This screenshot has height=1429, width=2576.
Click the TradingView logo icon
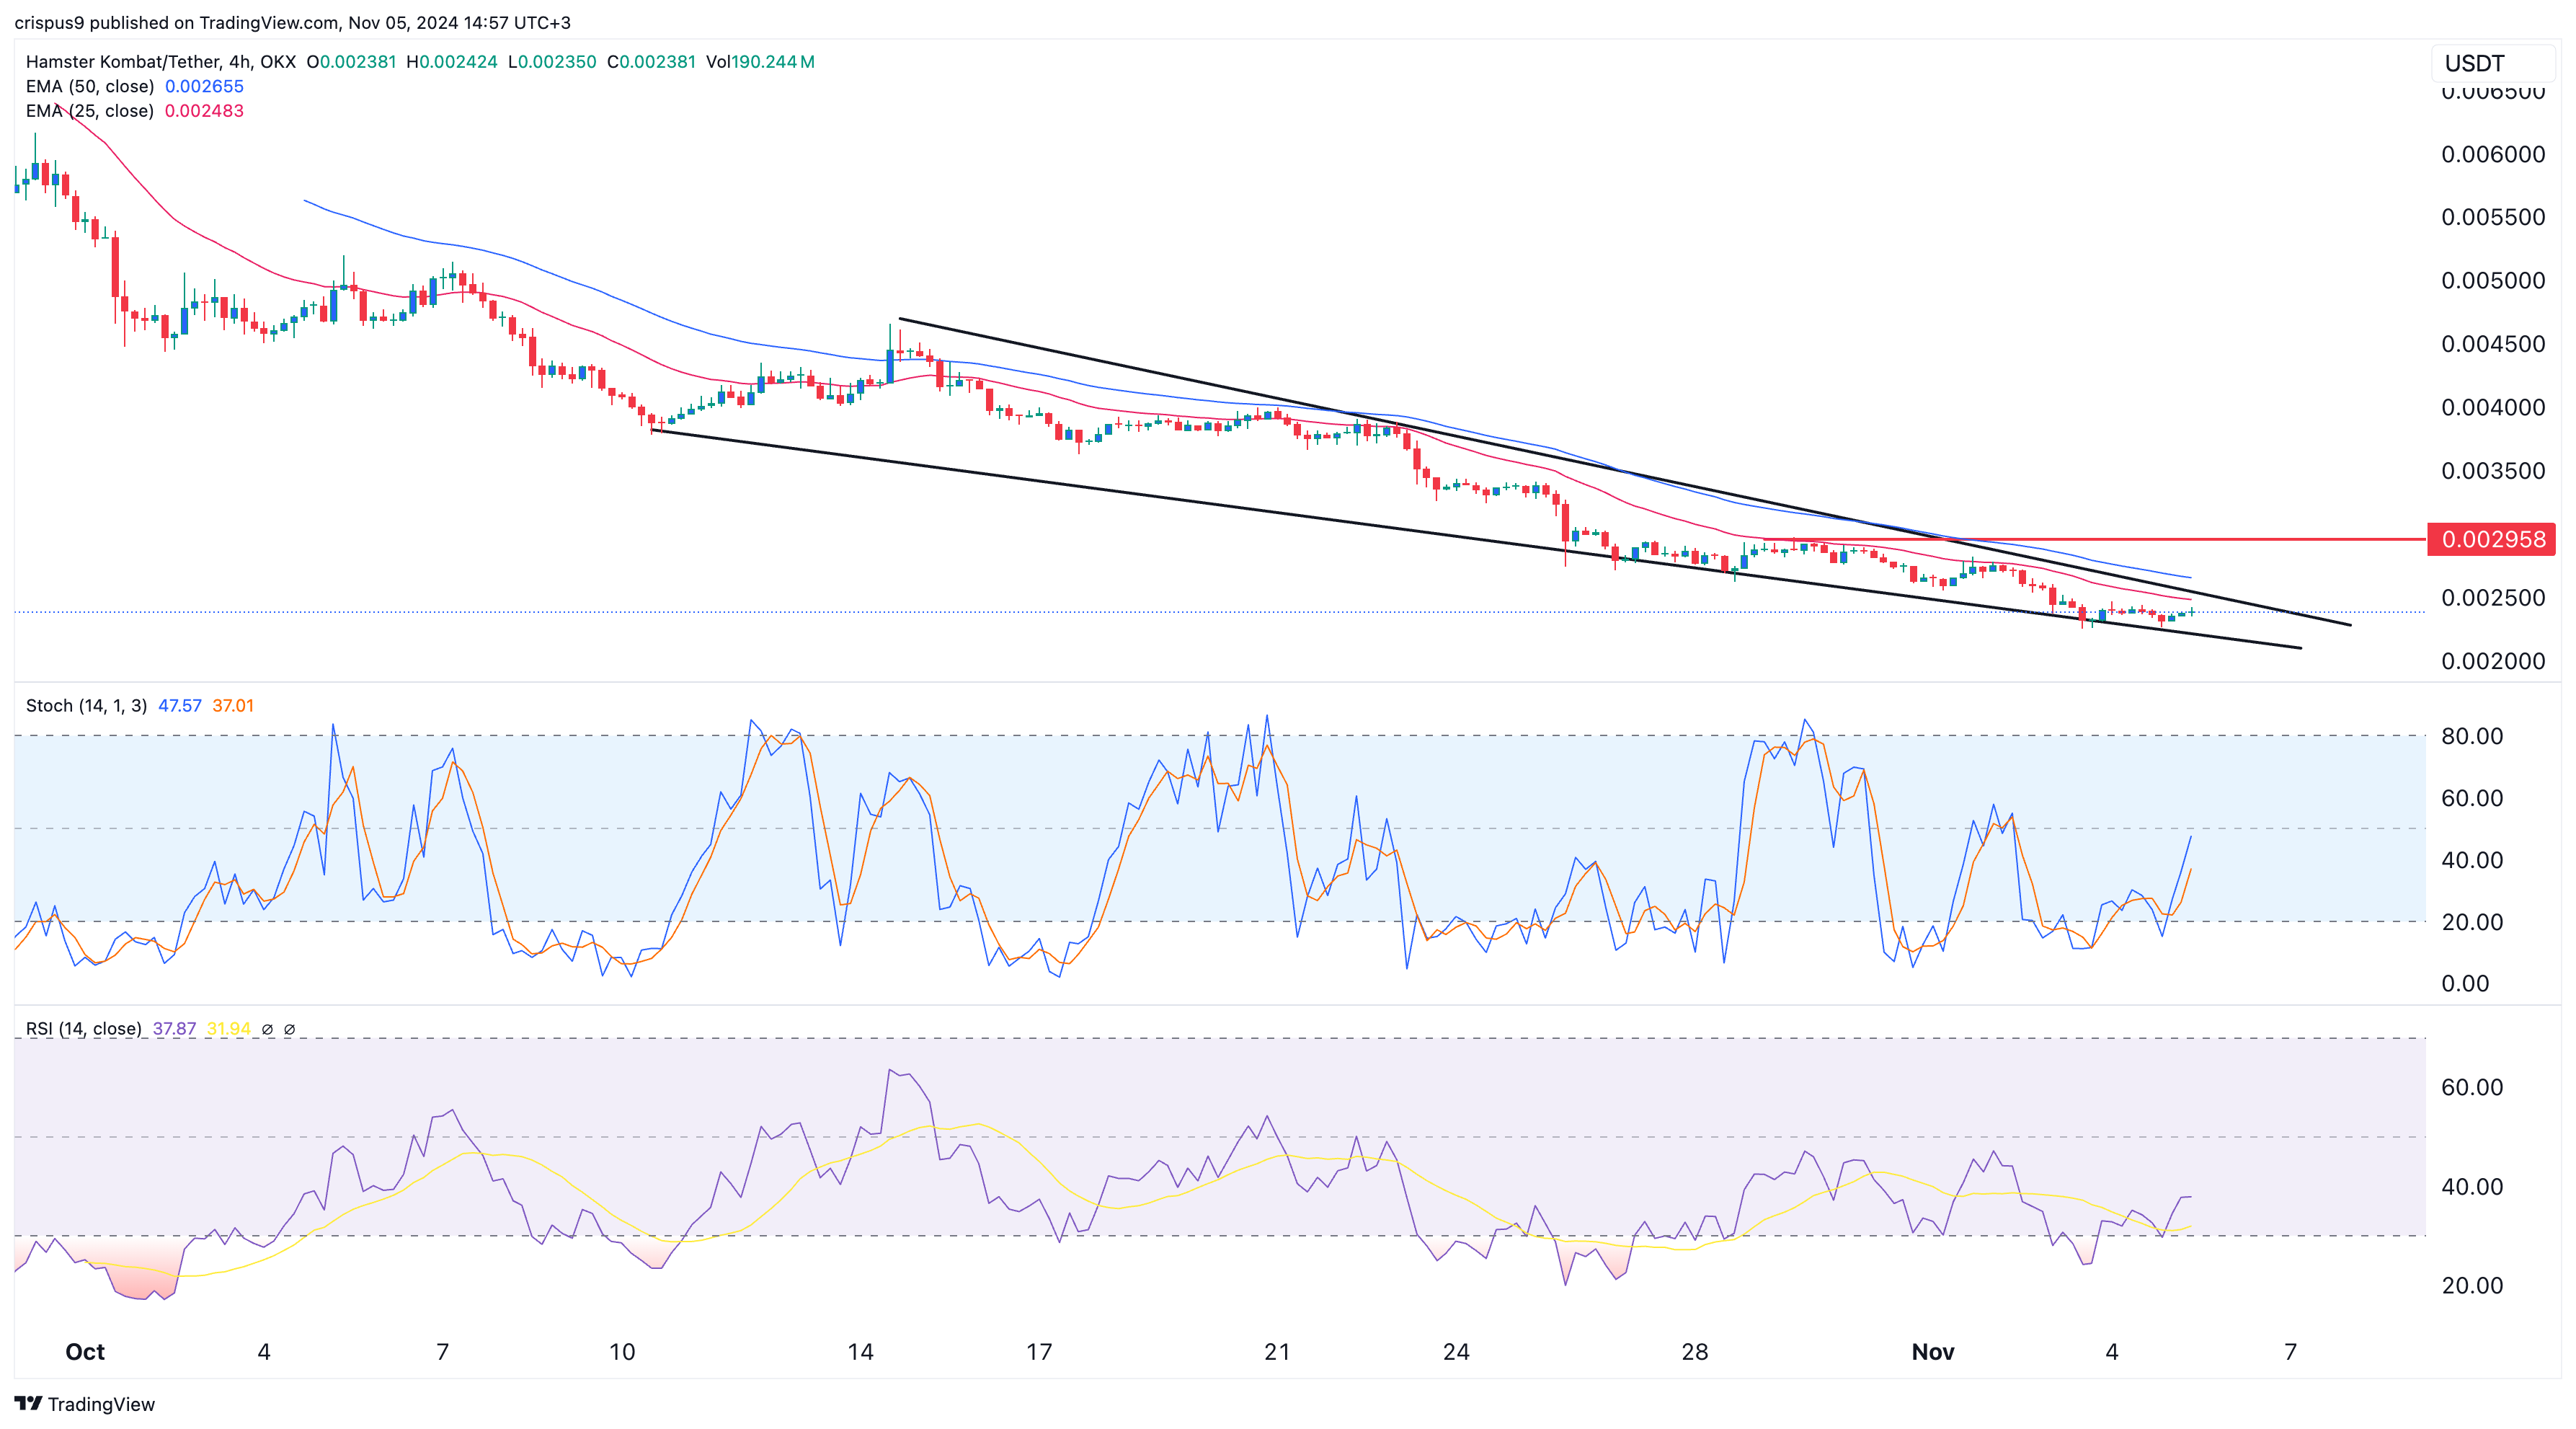pos(28,1403)
